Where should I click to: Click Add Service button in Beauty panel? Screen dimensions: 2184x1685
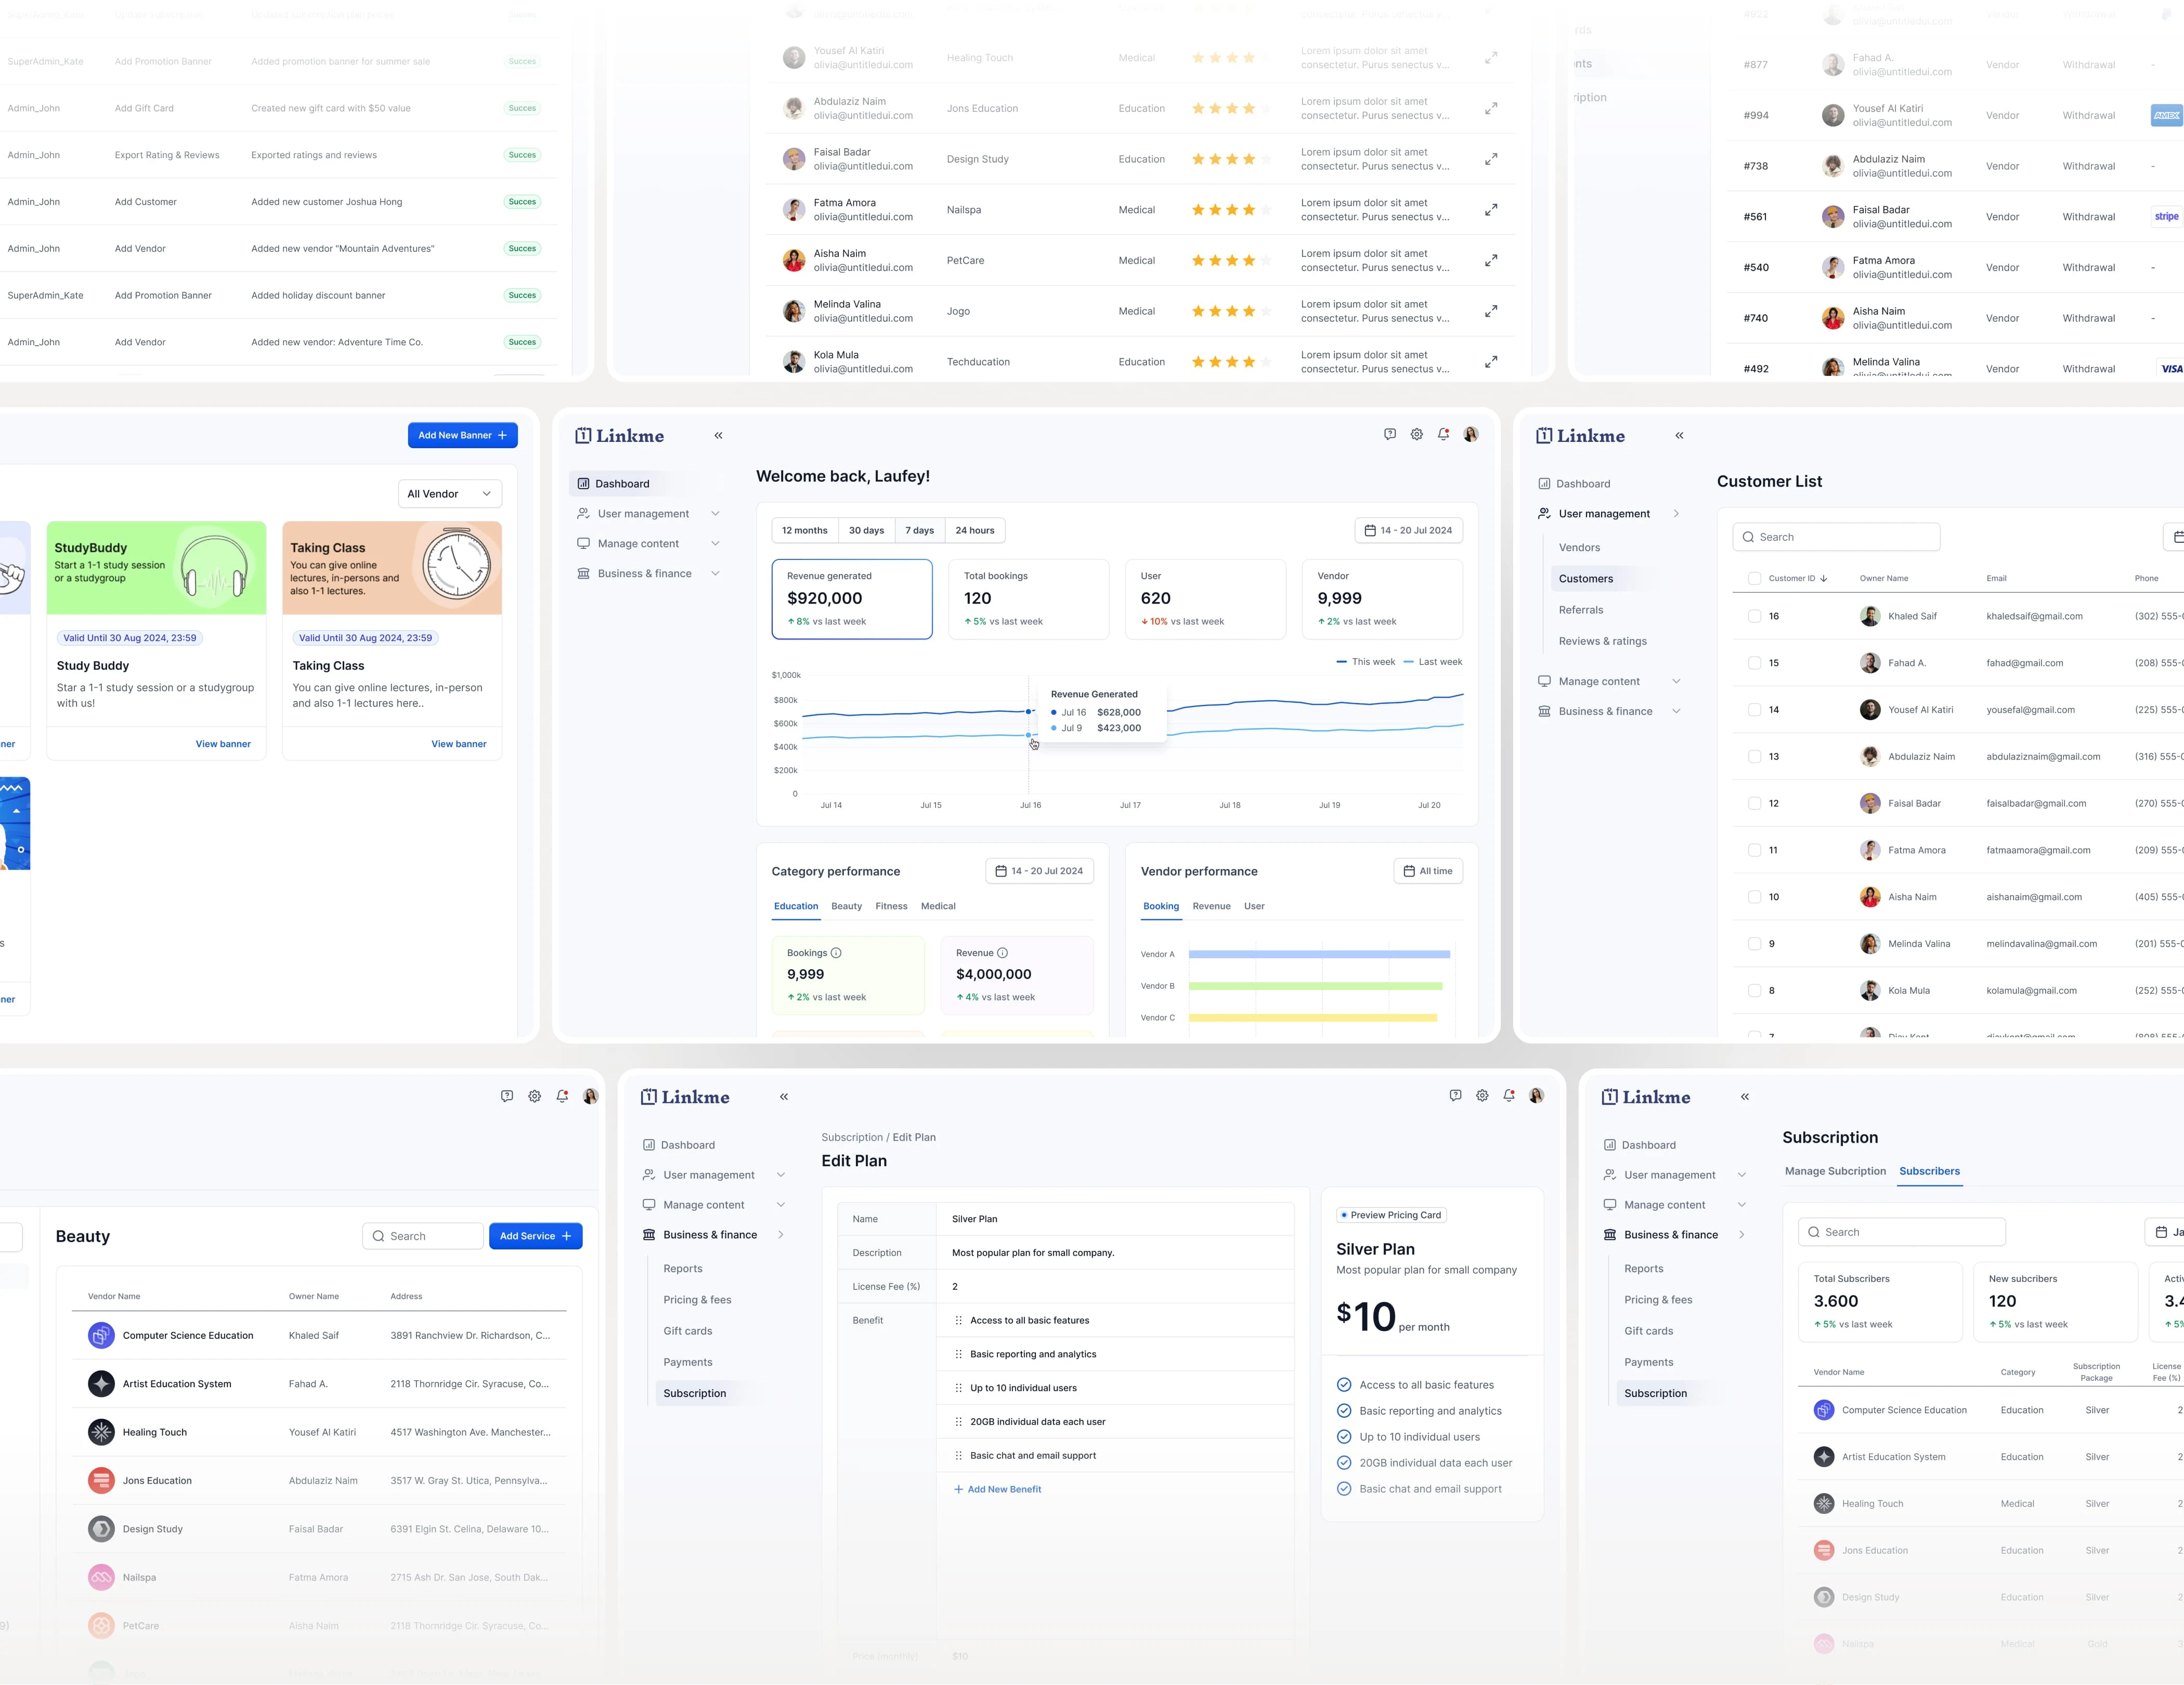click(x=536, y=1236)
